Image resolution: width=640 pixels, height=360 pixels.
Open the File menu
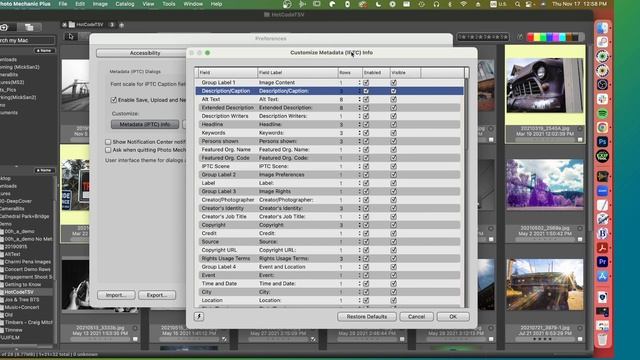coord(62,4)
